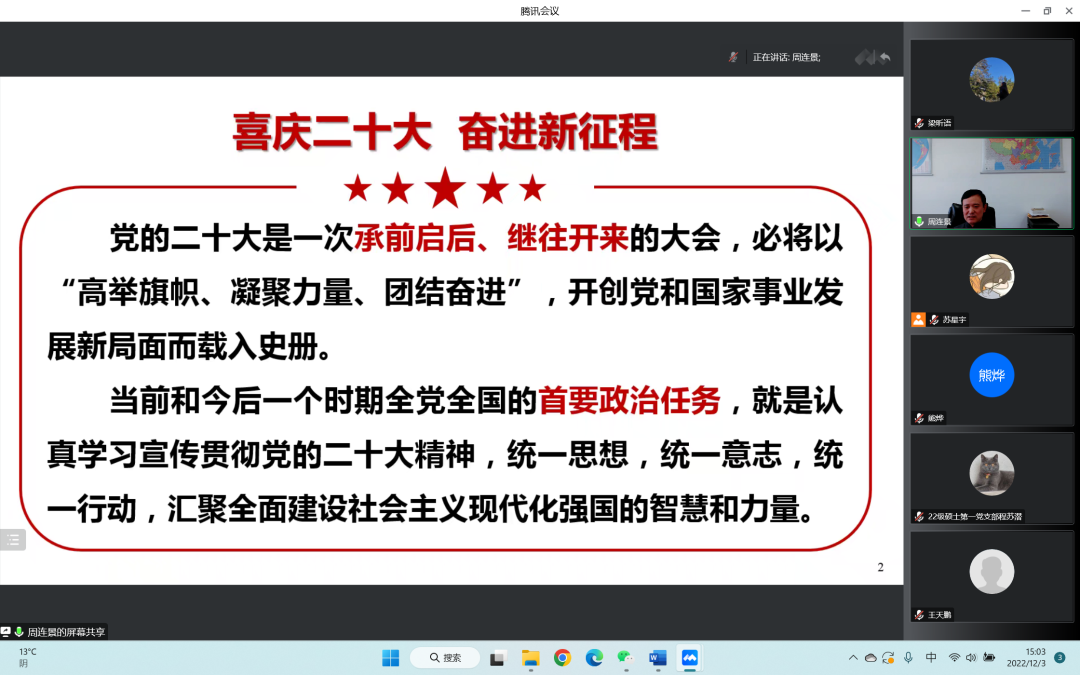
Task: Open WeChat from the taskbar
Action: [x=625, y=657]
